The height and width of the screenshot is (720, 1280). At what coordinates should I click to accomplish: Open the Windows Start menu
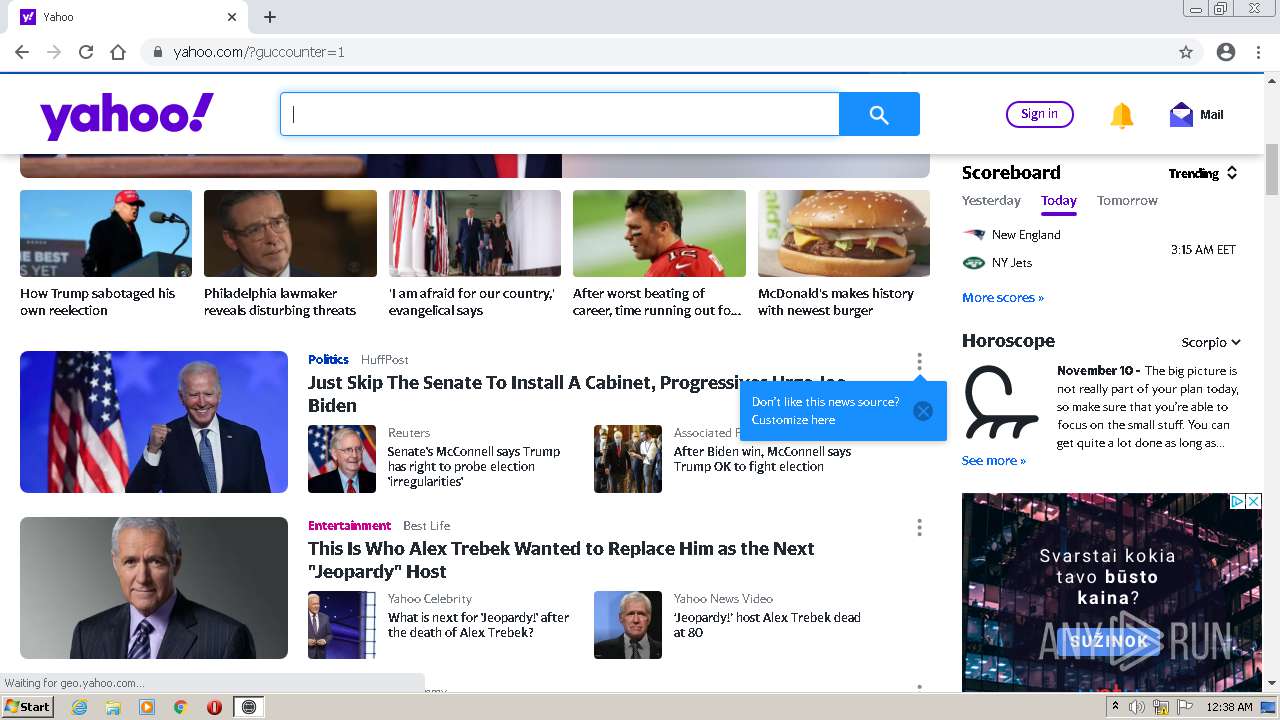tap(28, 707)
